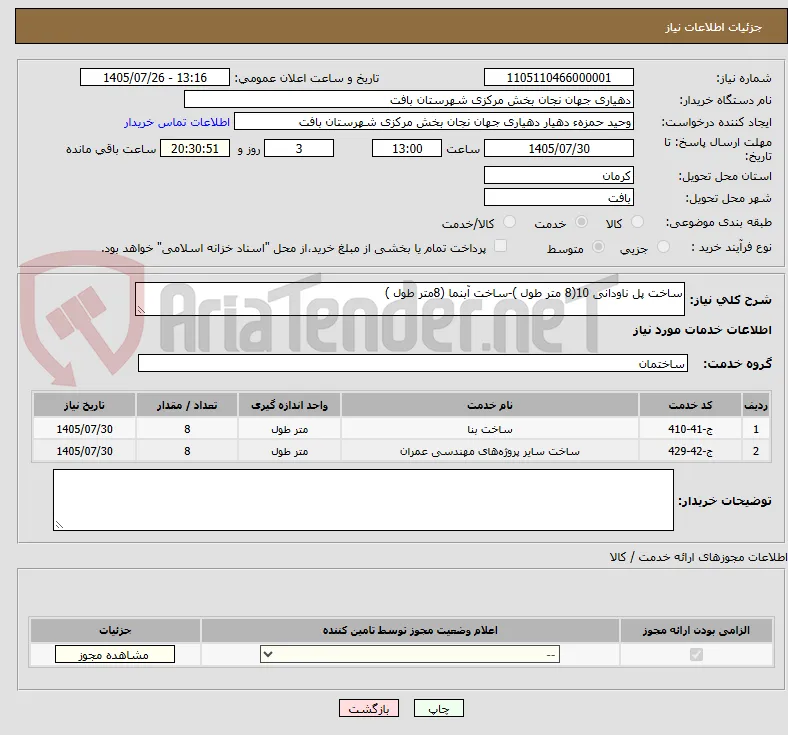Click the buyer organization name field

(409, 99)
